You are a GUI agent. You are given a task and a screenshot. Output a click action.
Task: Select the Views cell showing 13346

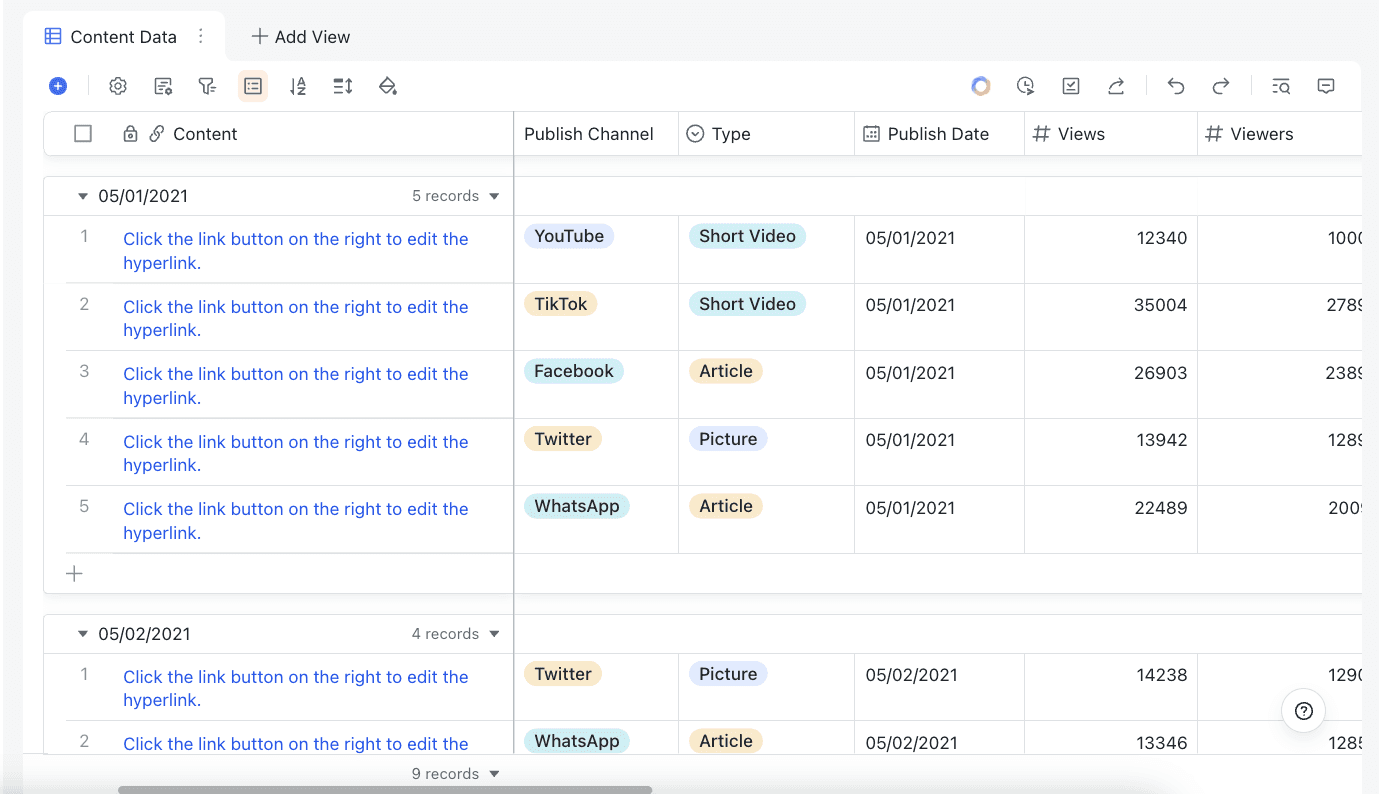click(1111, 738)
